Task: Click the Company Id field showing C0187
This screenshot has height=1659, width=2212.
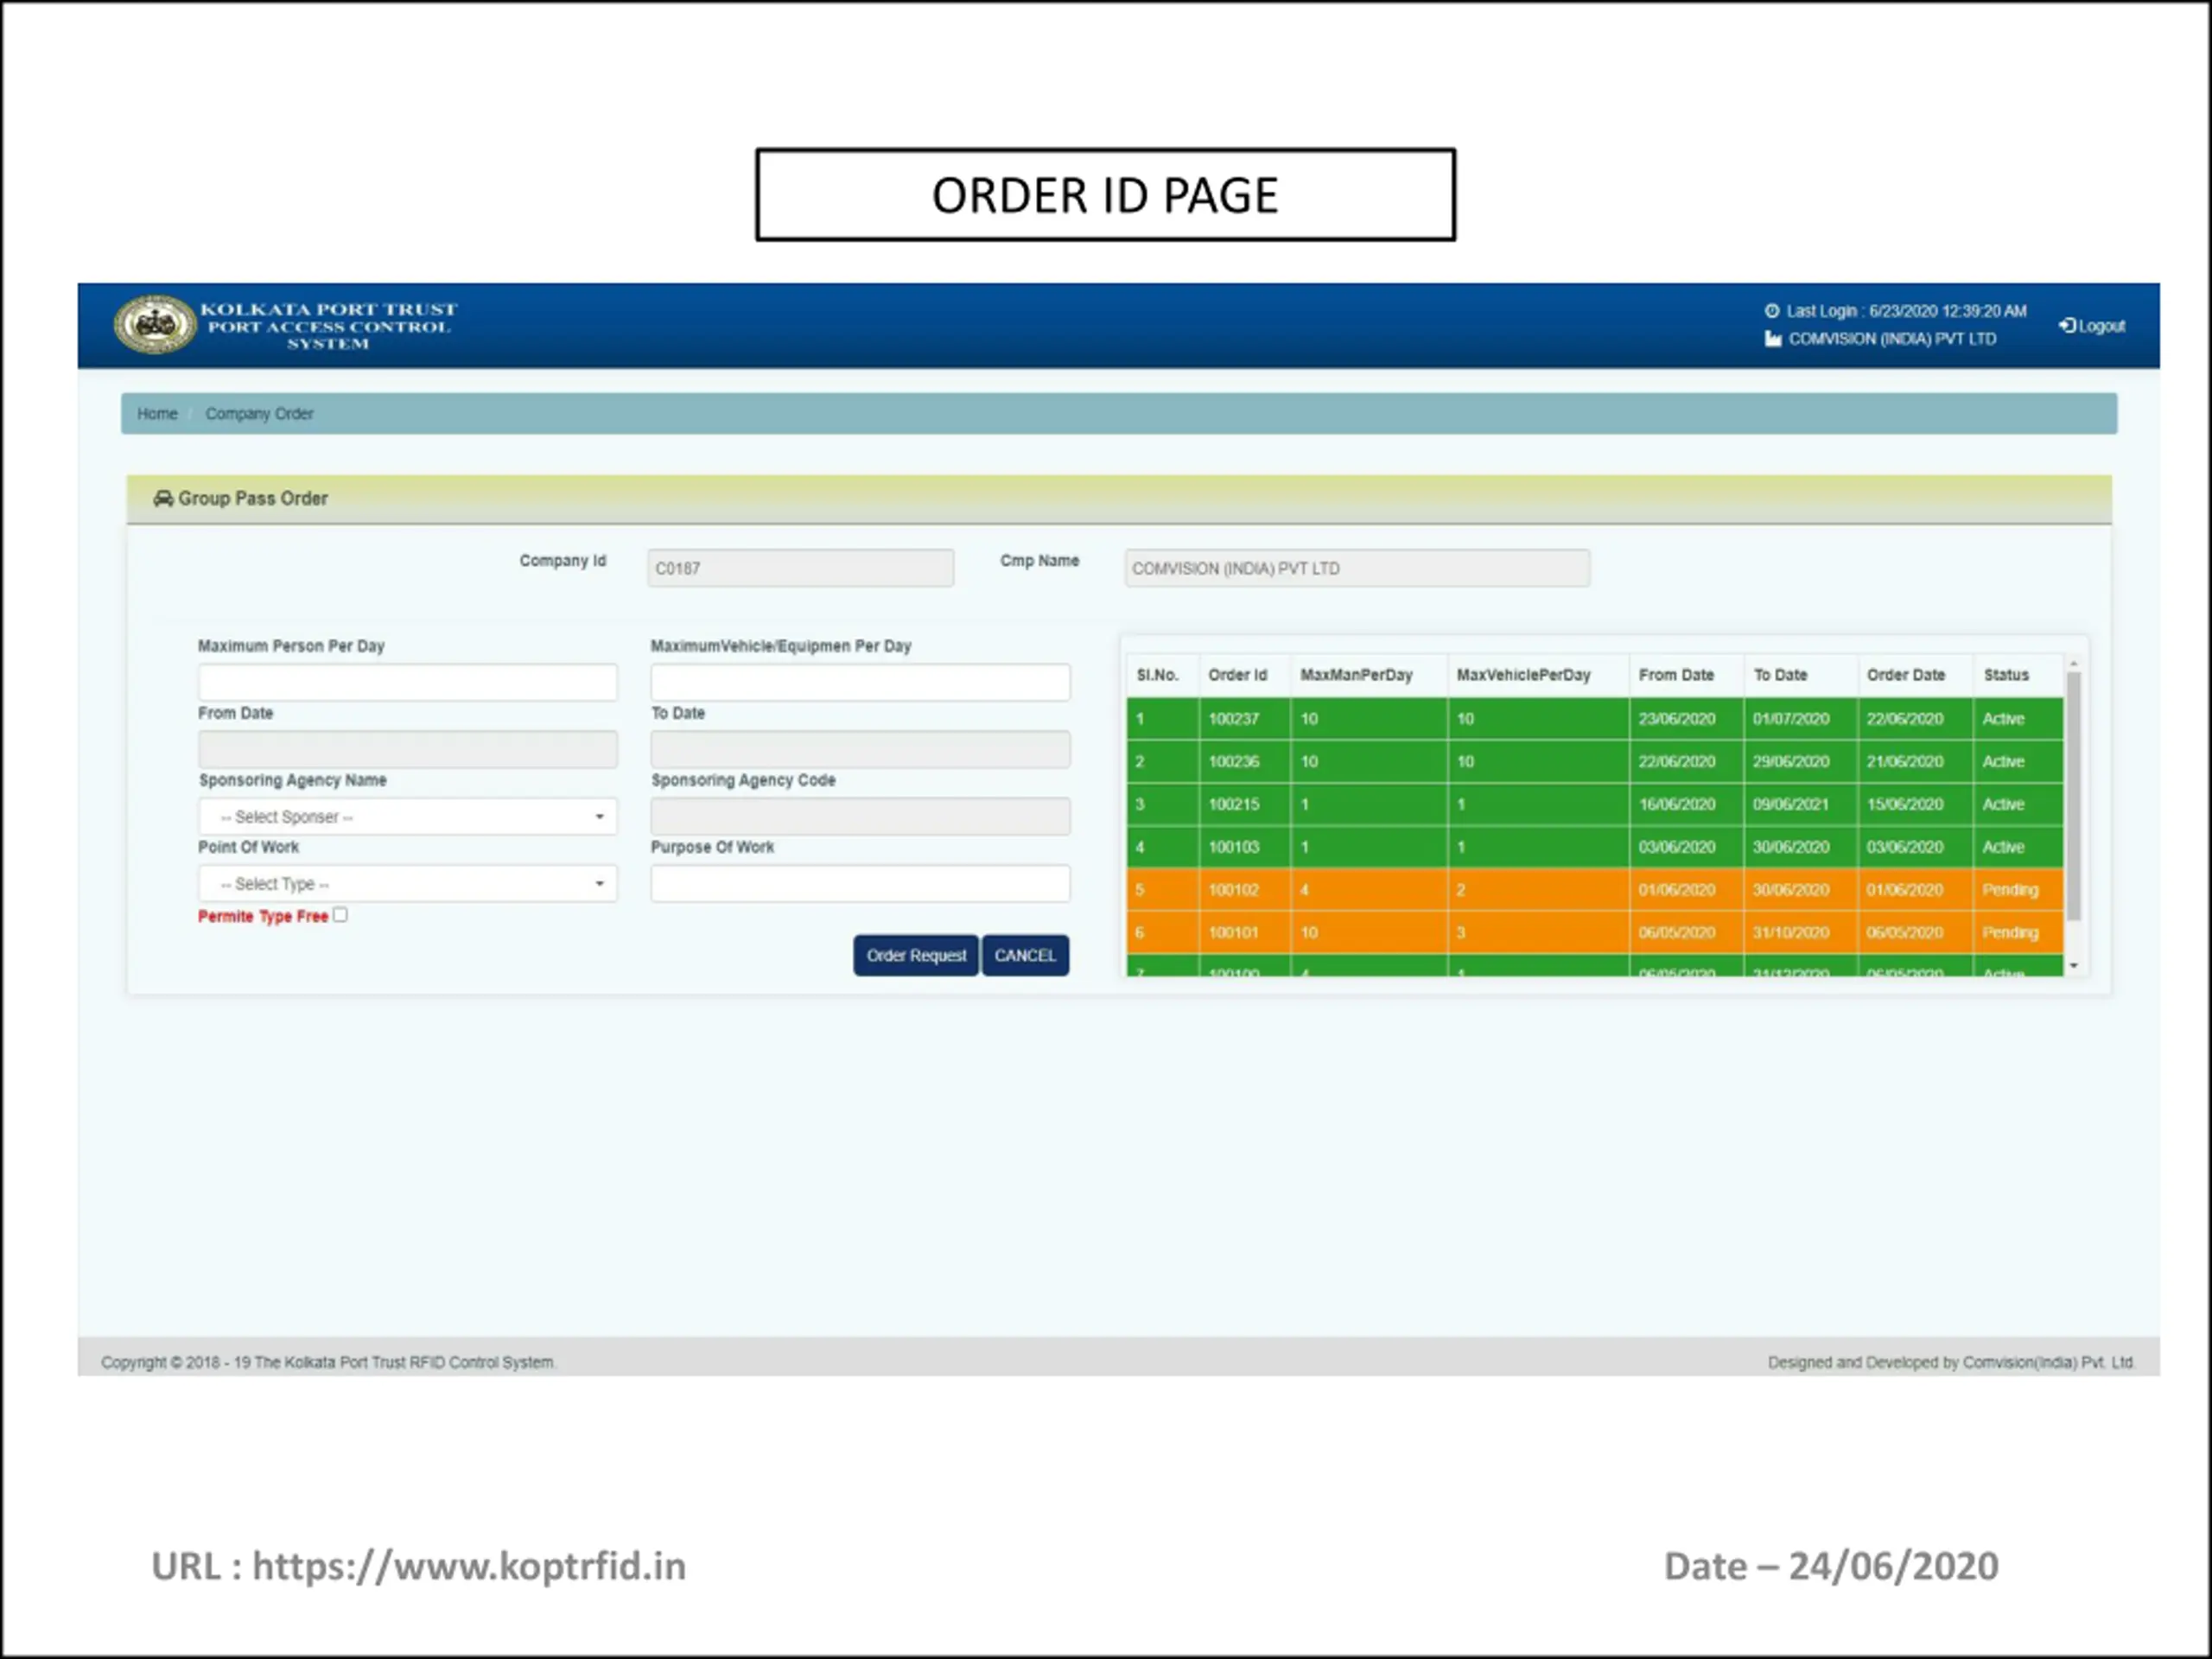Action: click(800, 568)
